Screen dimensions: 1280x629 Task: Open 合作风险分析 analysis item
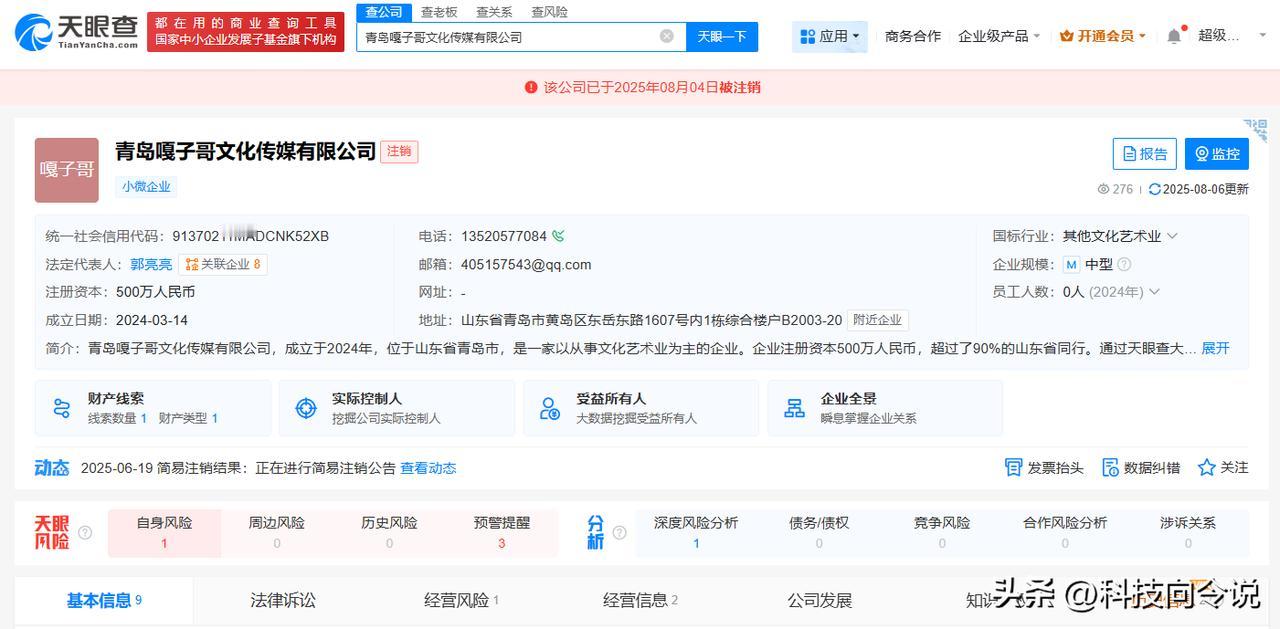coord(1065,533)
